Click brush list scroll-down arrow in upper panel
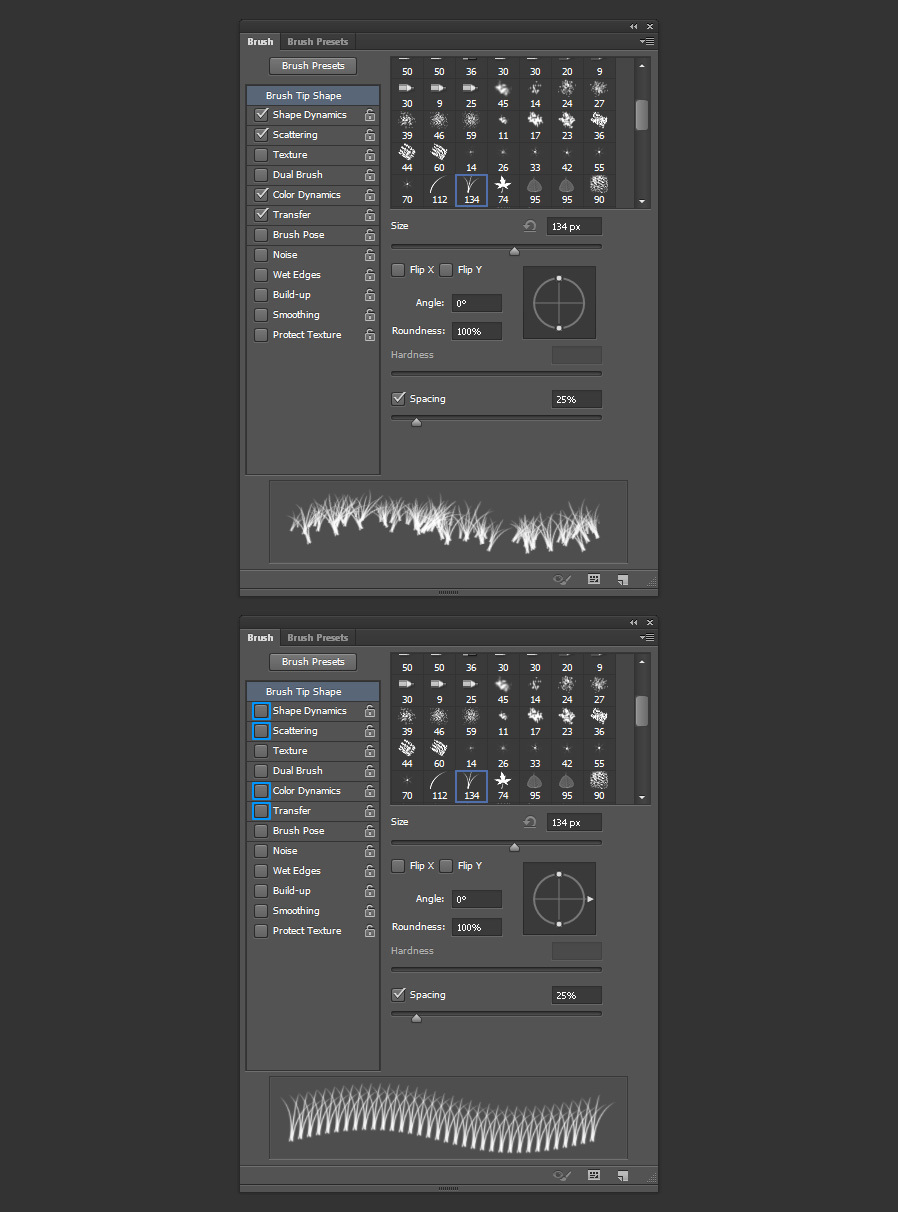898x1212 pixels. click(642, 202)
